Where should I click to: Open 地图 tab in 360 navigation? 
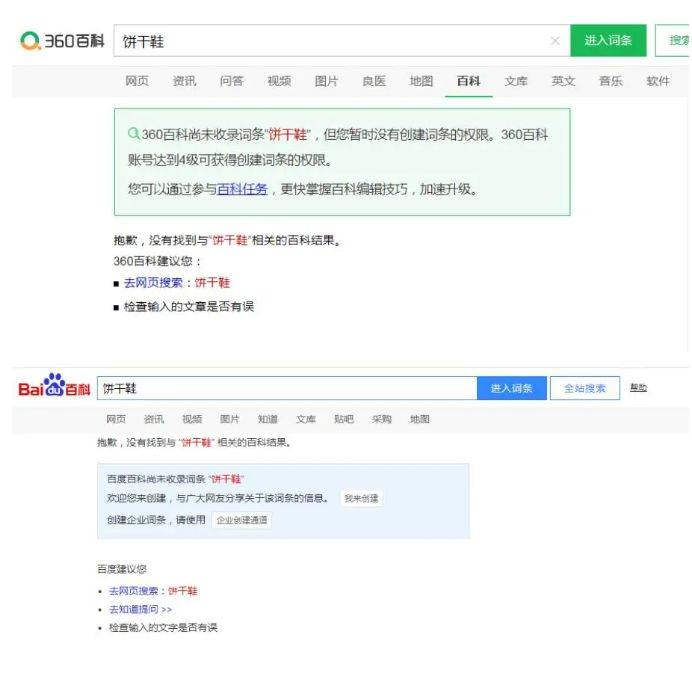(421, 81)
